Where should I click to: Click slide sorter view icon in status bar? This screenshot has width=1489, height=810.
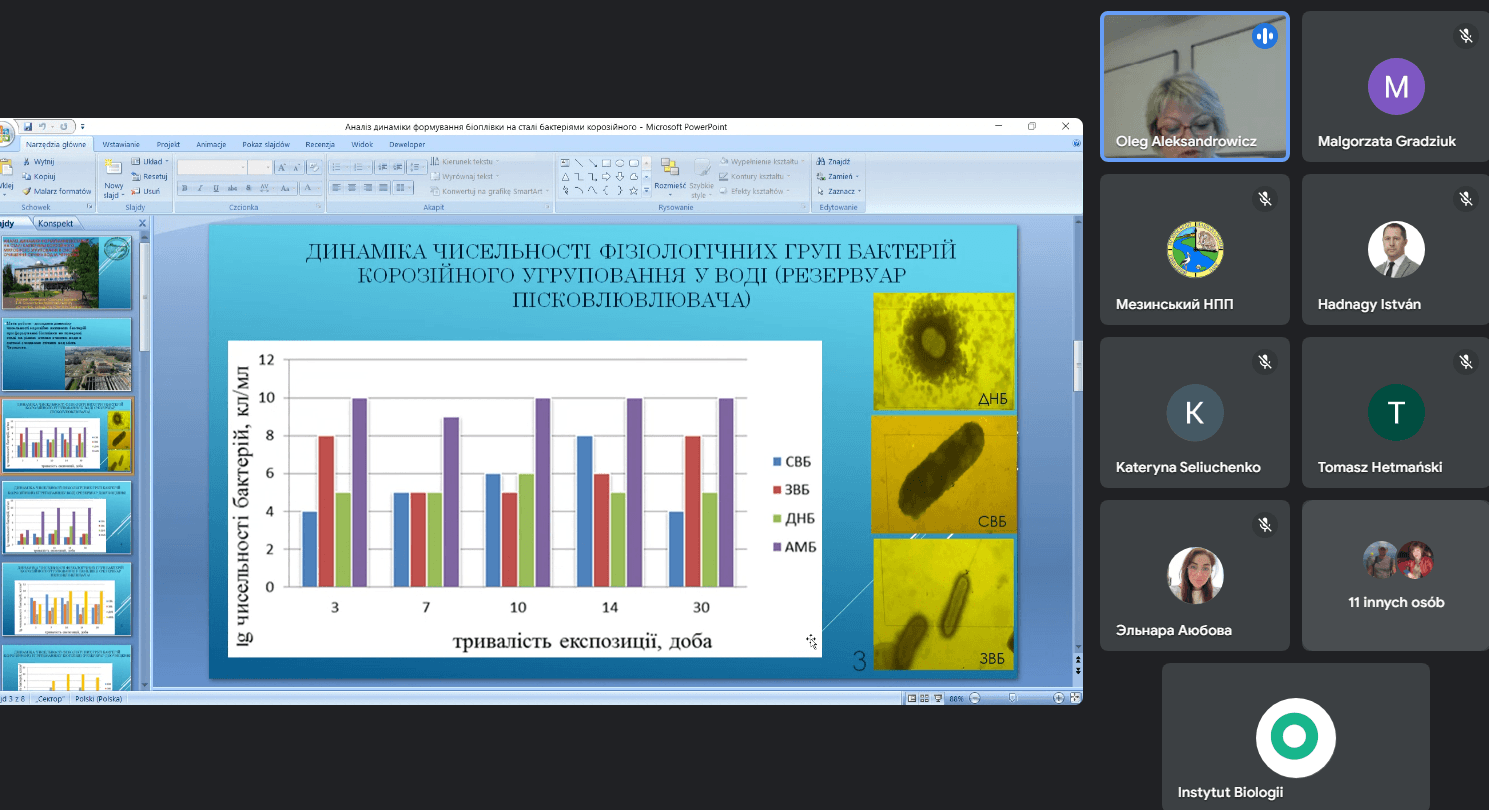pos(925,697)
